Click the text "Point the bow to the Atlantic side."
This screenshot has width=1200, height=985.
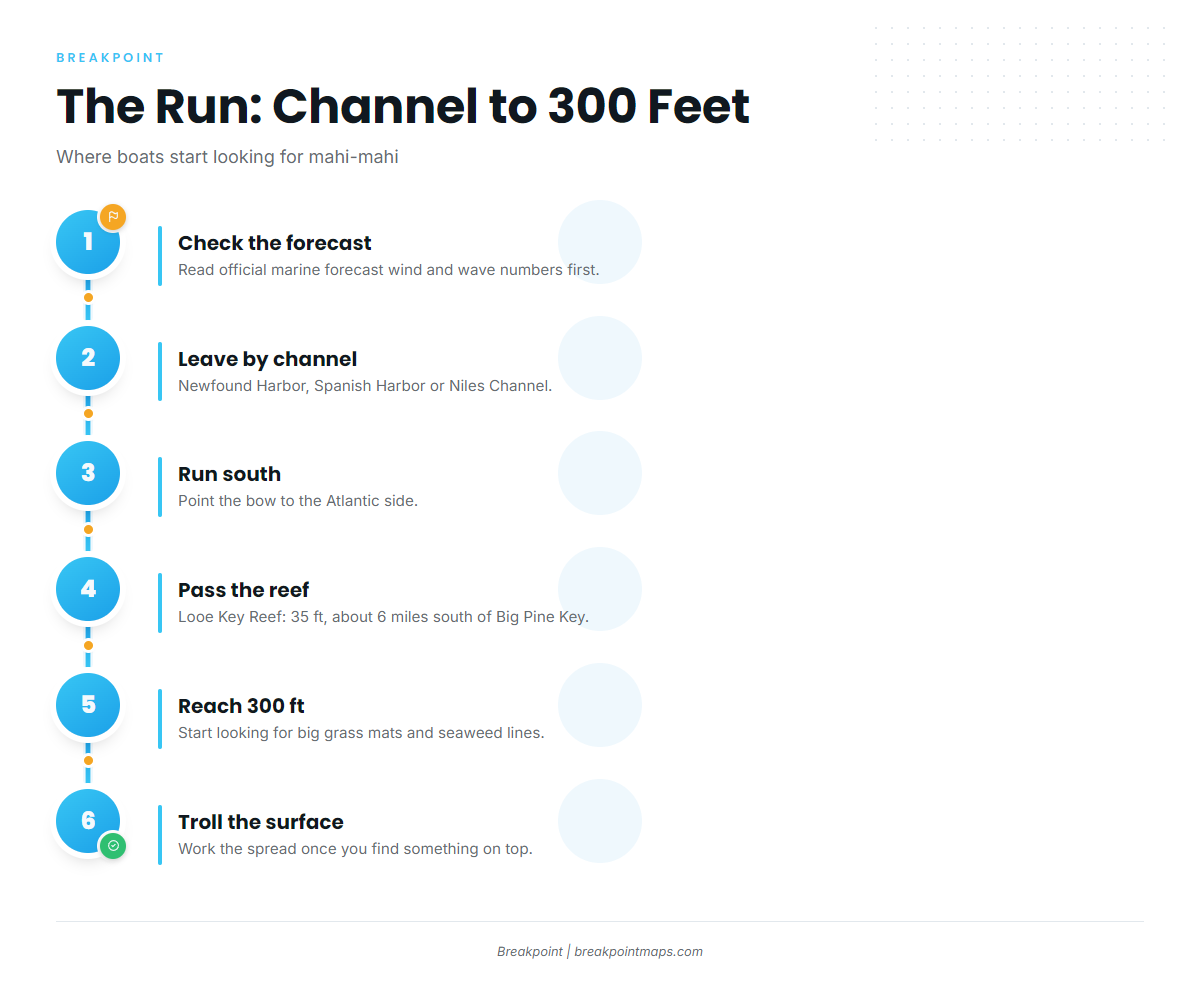298,500
